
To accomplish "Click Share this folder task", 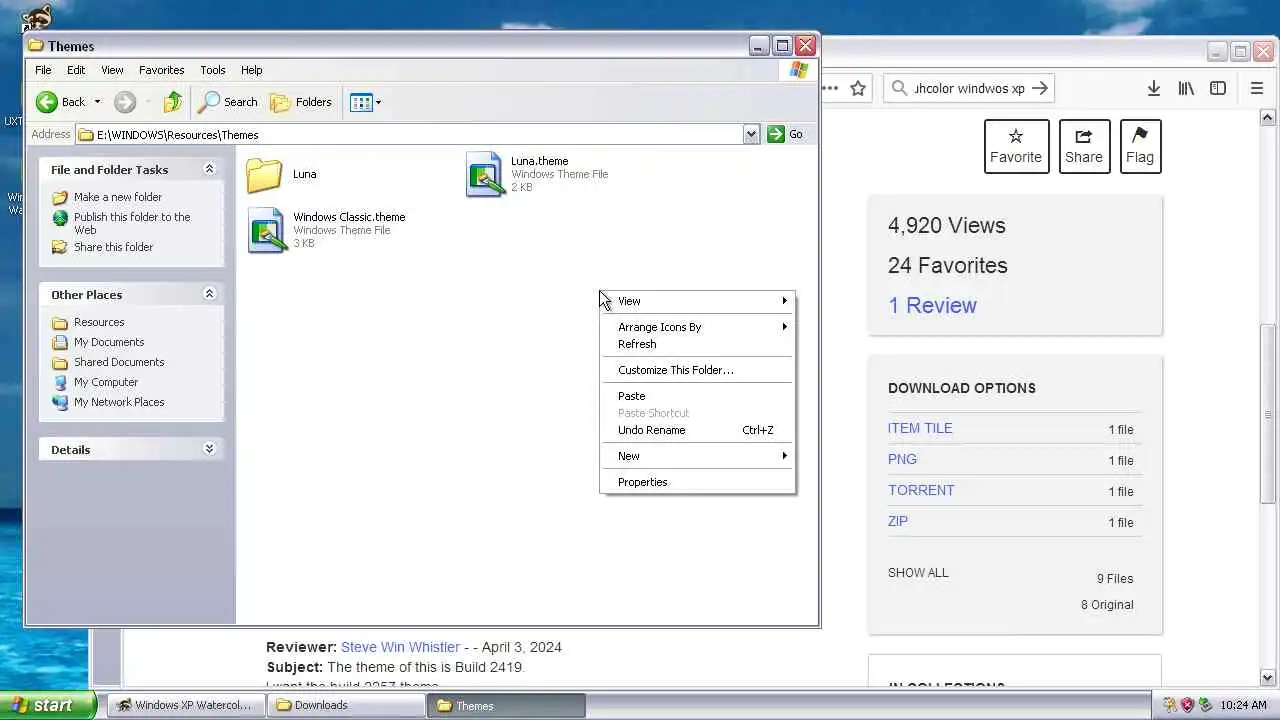I will tap(113, 247).
